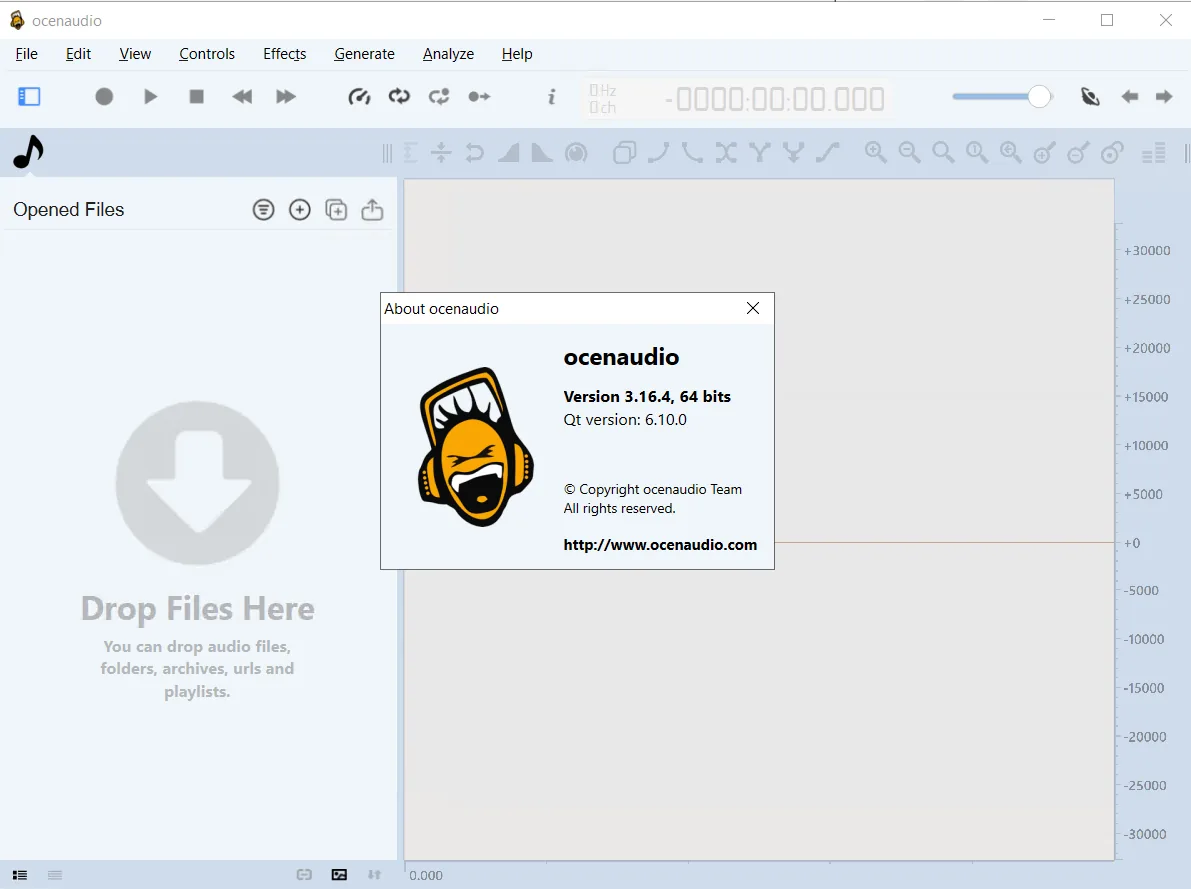The width and height of the screenshot is (1191, 889).
Task: Click the gain knob icon
Action: point(577,153)
